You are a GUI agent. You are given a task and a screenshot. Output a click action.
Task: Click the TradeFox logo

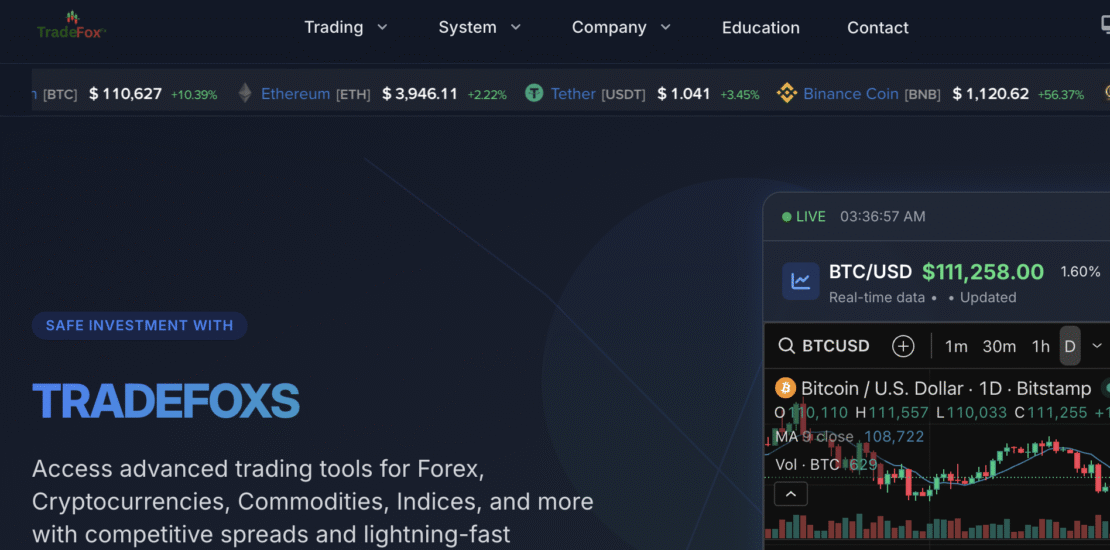tap(71, 25)
